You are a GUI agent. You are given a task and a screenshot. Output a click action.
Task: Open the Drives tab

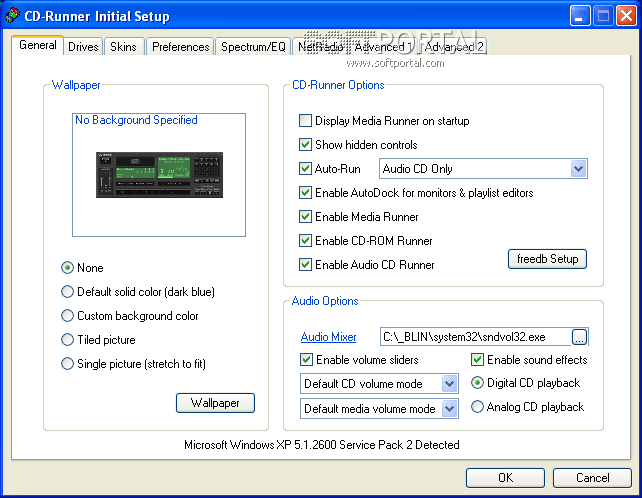click(83, 47)
